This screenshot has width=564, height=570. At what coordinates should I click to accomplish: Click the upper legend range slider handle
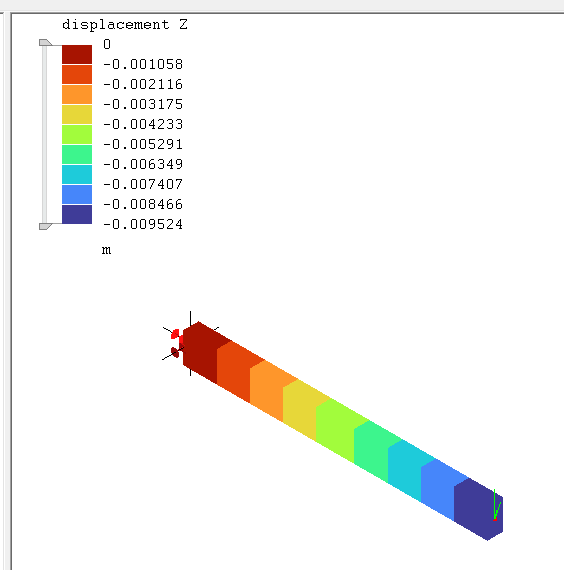pyautogui.click(x=45, y=43)
